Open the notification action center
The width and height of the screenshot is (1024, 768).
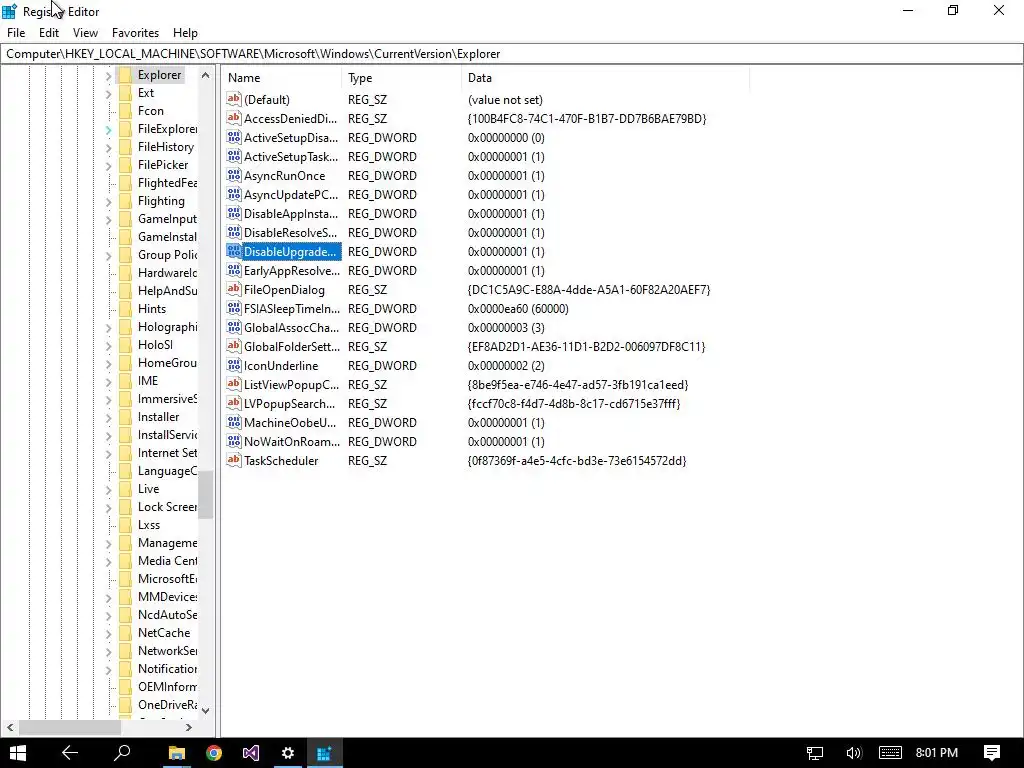991,753
